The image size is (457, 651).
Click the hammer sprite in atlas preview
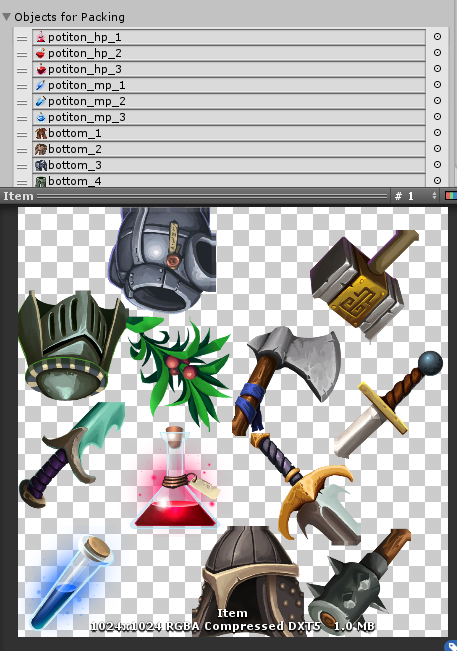(x=364, y=285)
